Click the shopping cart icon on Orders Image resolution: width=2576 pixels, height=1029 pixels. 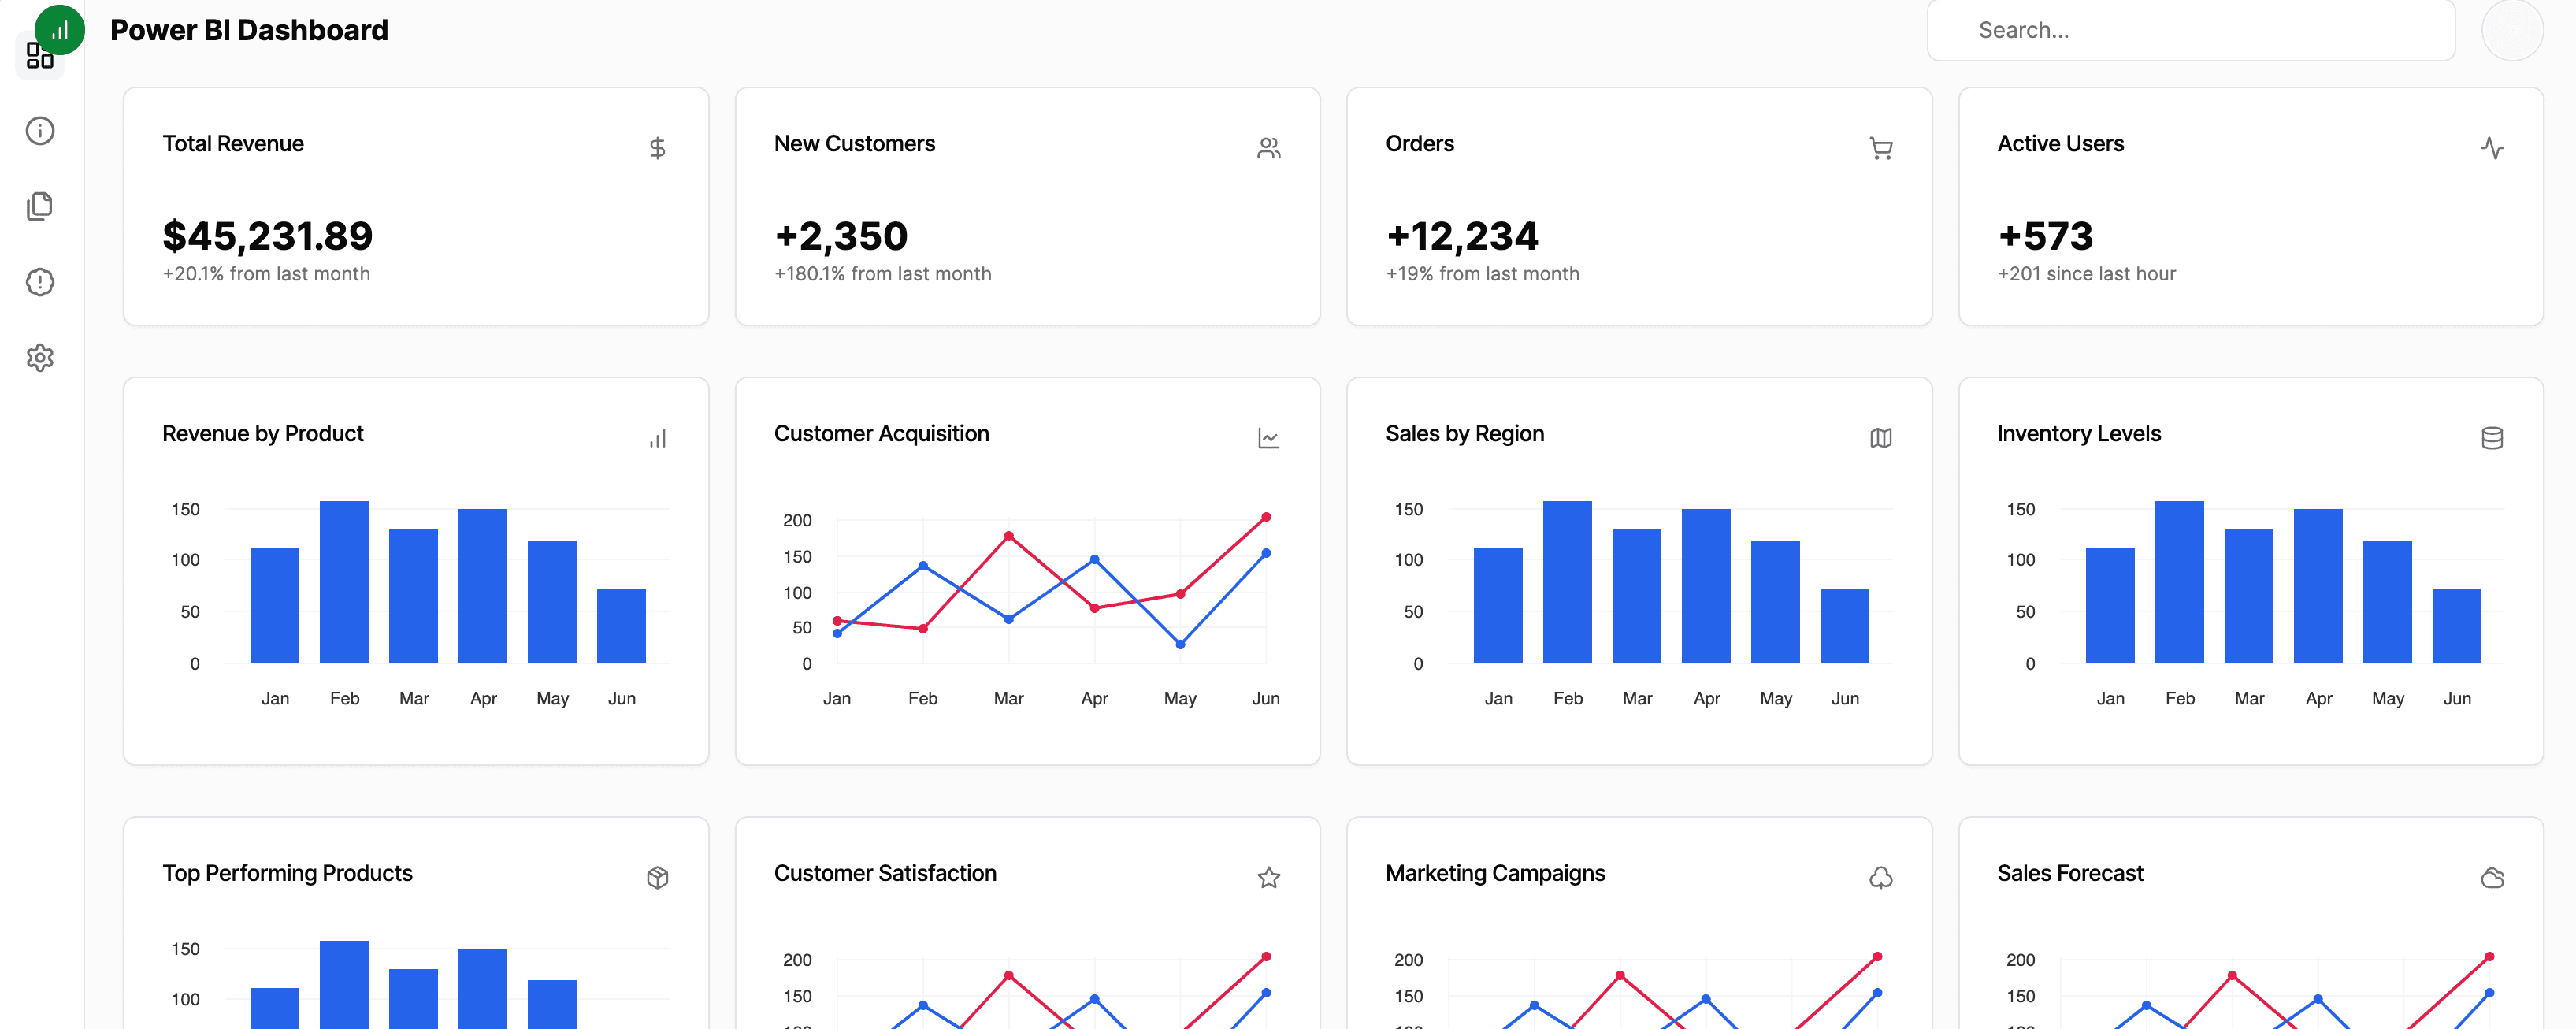coord(1880,148)
